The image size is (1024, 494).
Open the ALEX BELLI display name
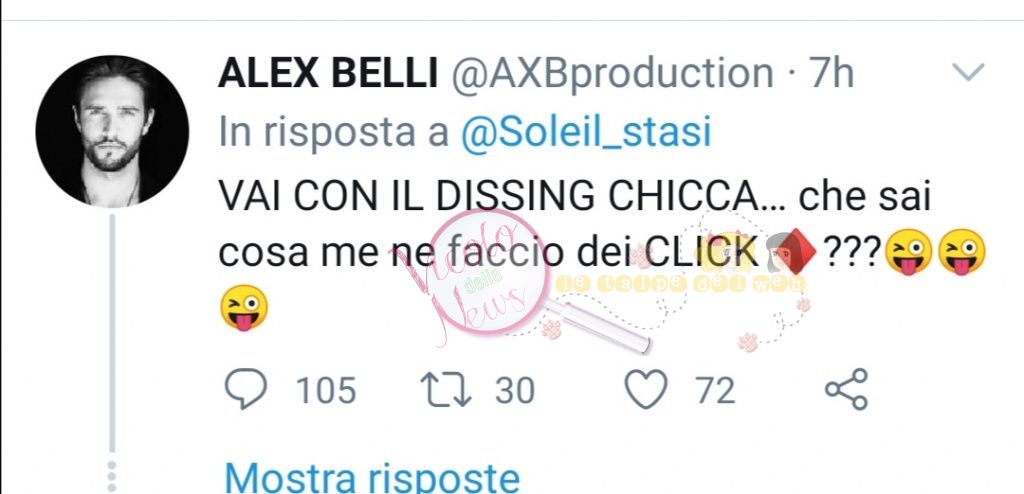(328, 73)
